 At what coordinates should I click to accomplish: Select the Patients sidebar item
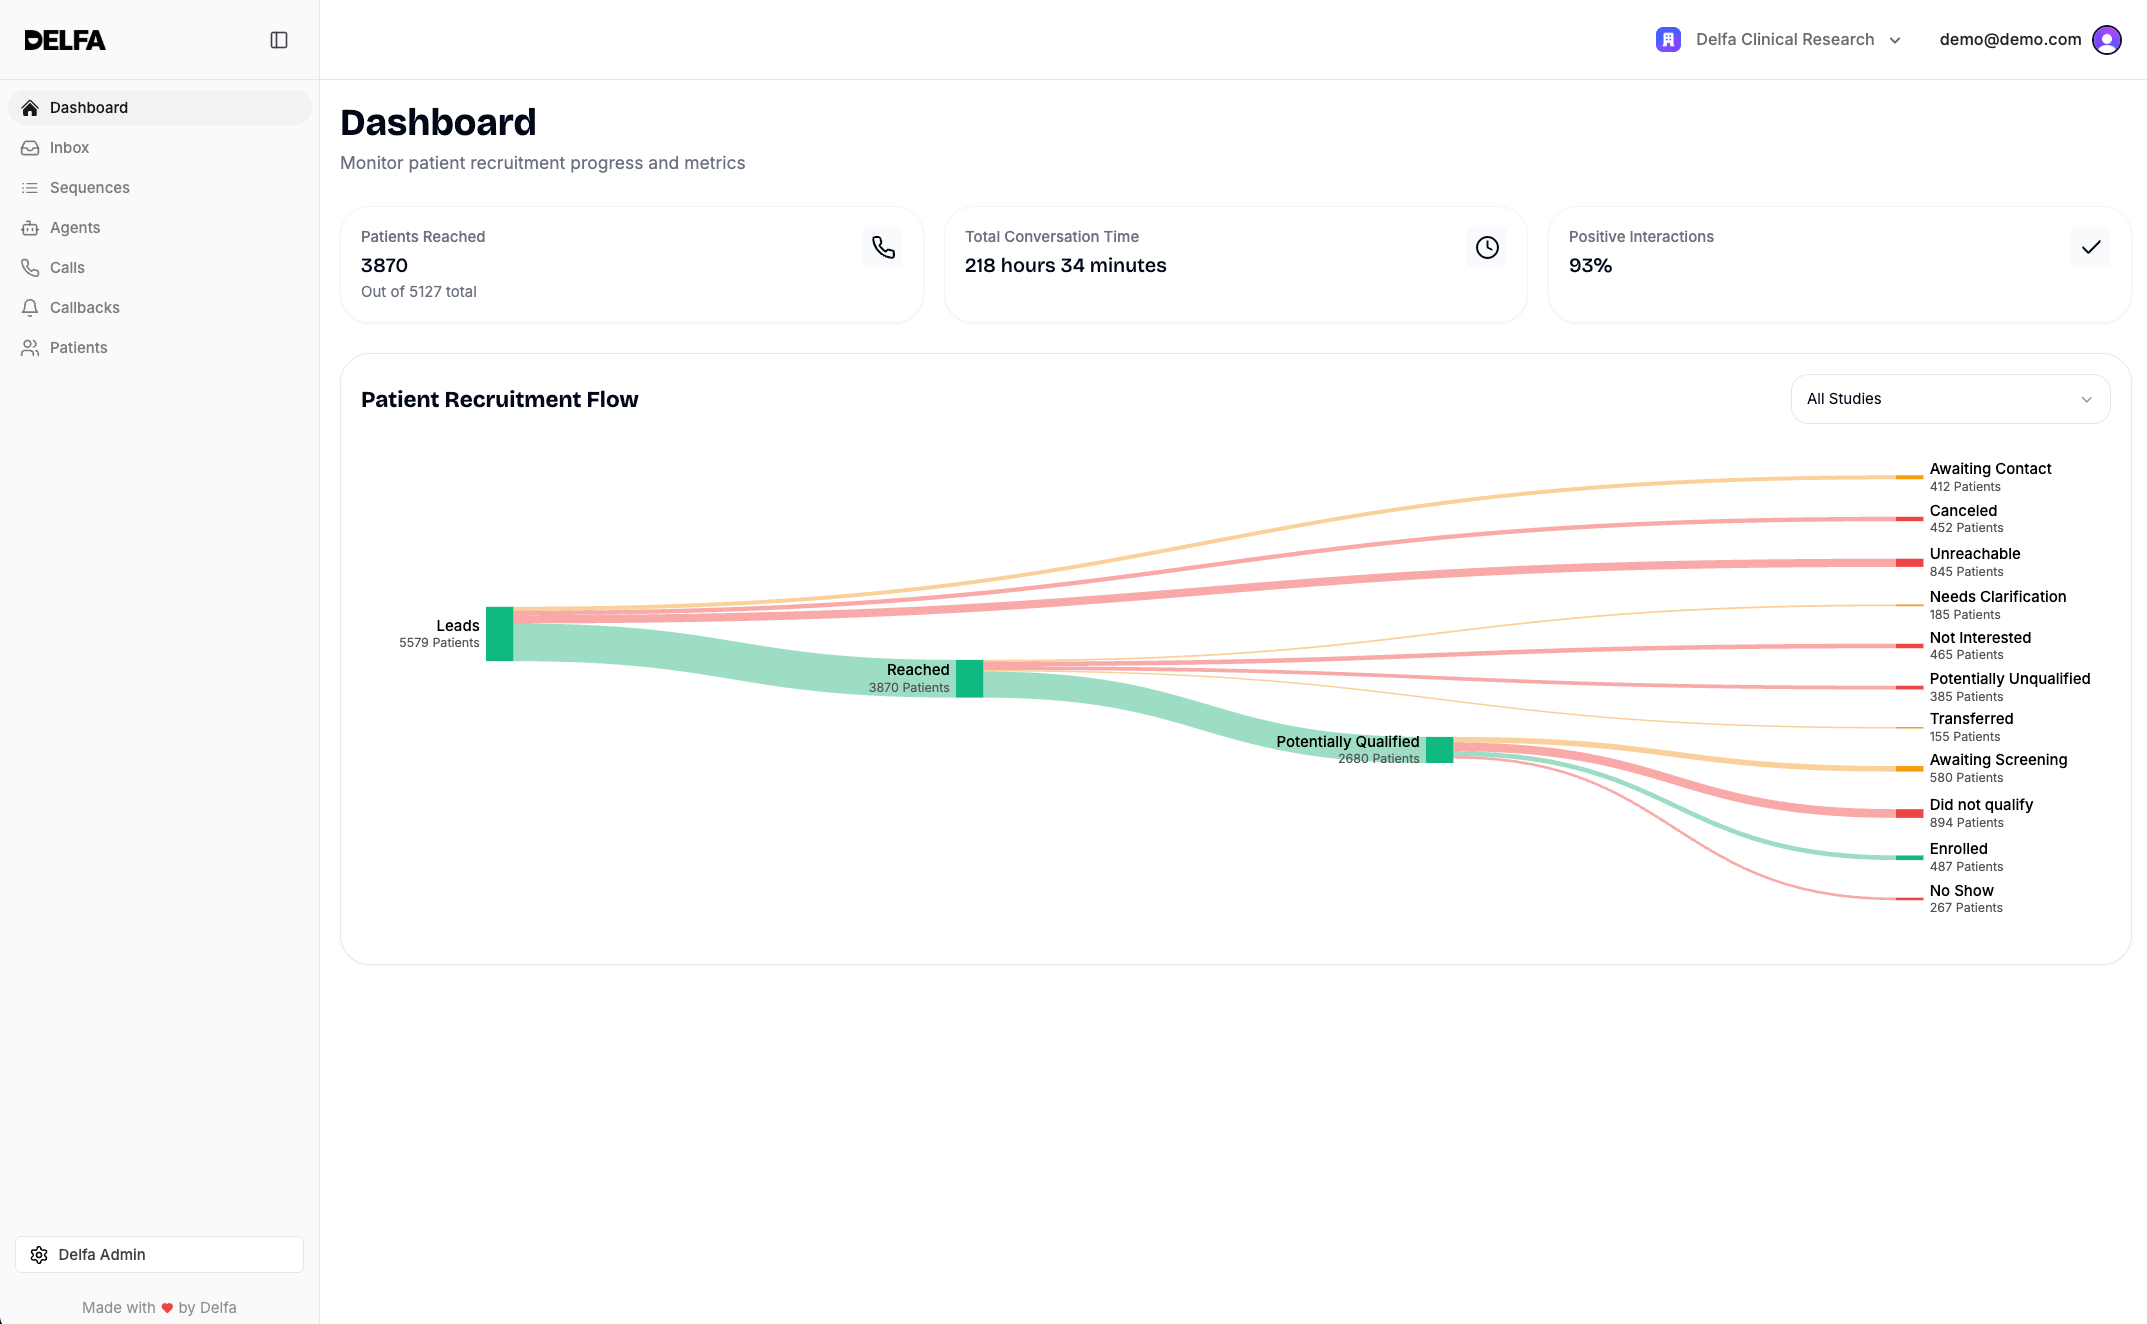(x=78, y=348)
